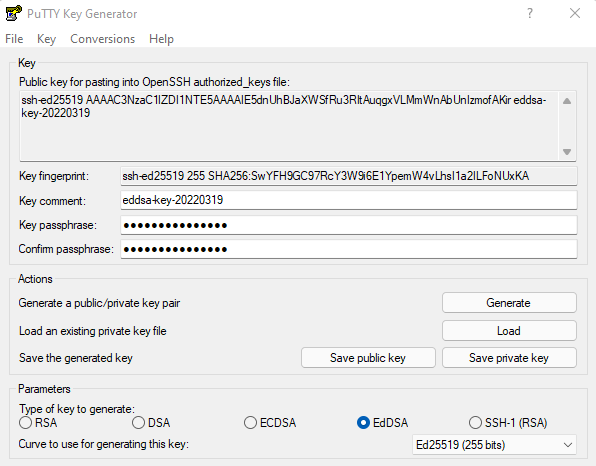The height and width of the screenshot is (466, 596).
Task: Open the Help menu
Action: 161,39
